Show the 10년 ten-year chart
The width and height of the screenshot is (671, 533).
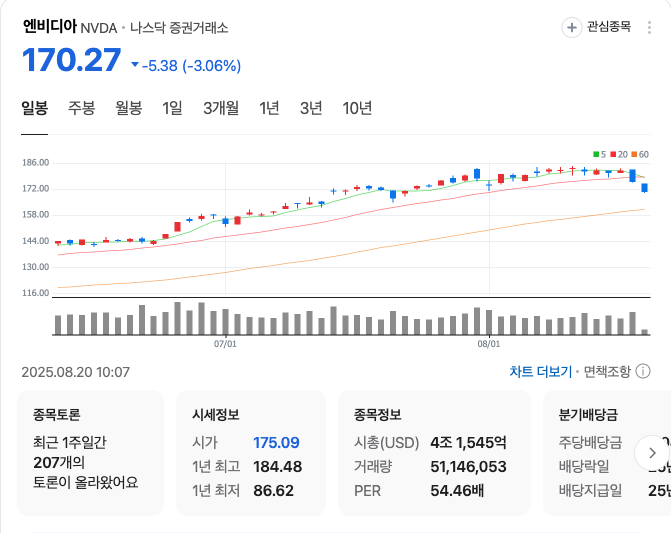coord(357,108)
